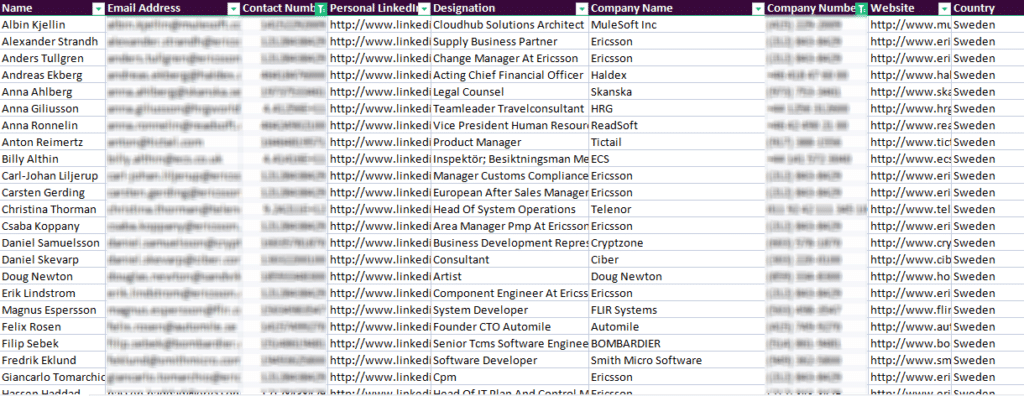Image resolution: width=1024 pixels, height=396 pixels.
Task: Open Albin Kjellin's LinkedIn URL cell
Action: (379, 25)
